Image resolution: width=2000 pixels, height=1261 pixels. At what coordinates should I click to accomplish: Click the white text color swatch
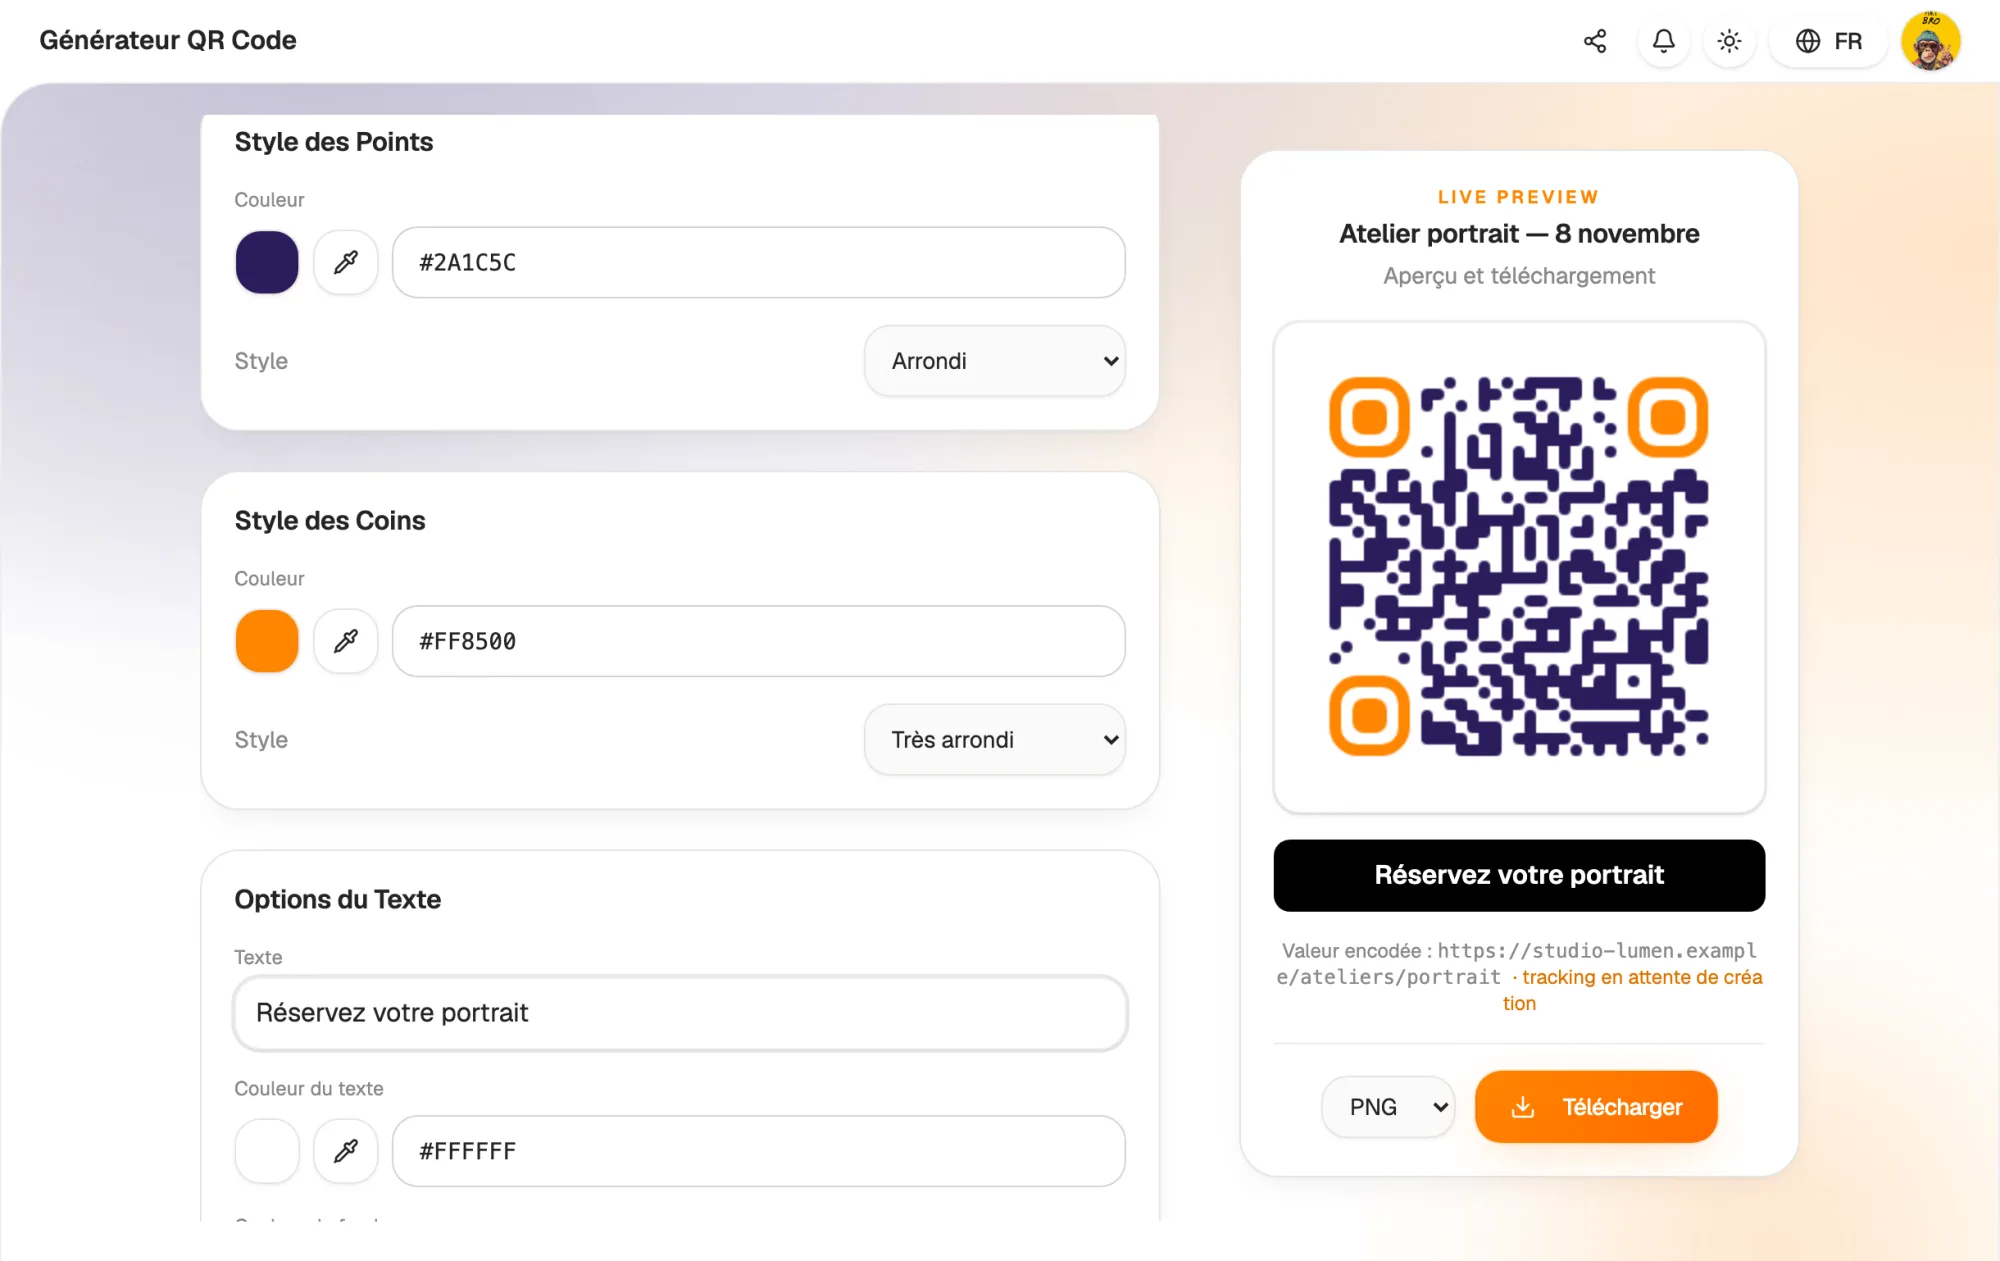pos(267,1151)
